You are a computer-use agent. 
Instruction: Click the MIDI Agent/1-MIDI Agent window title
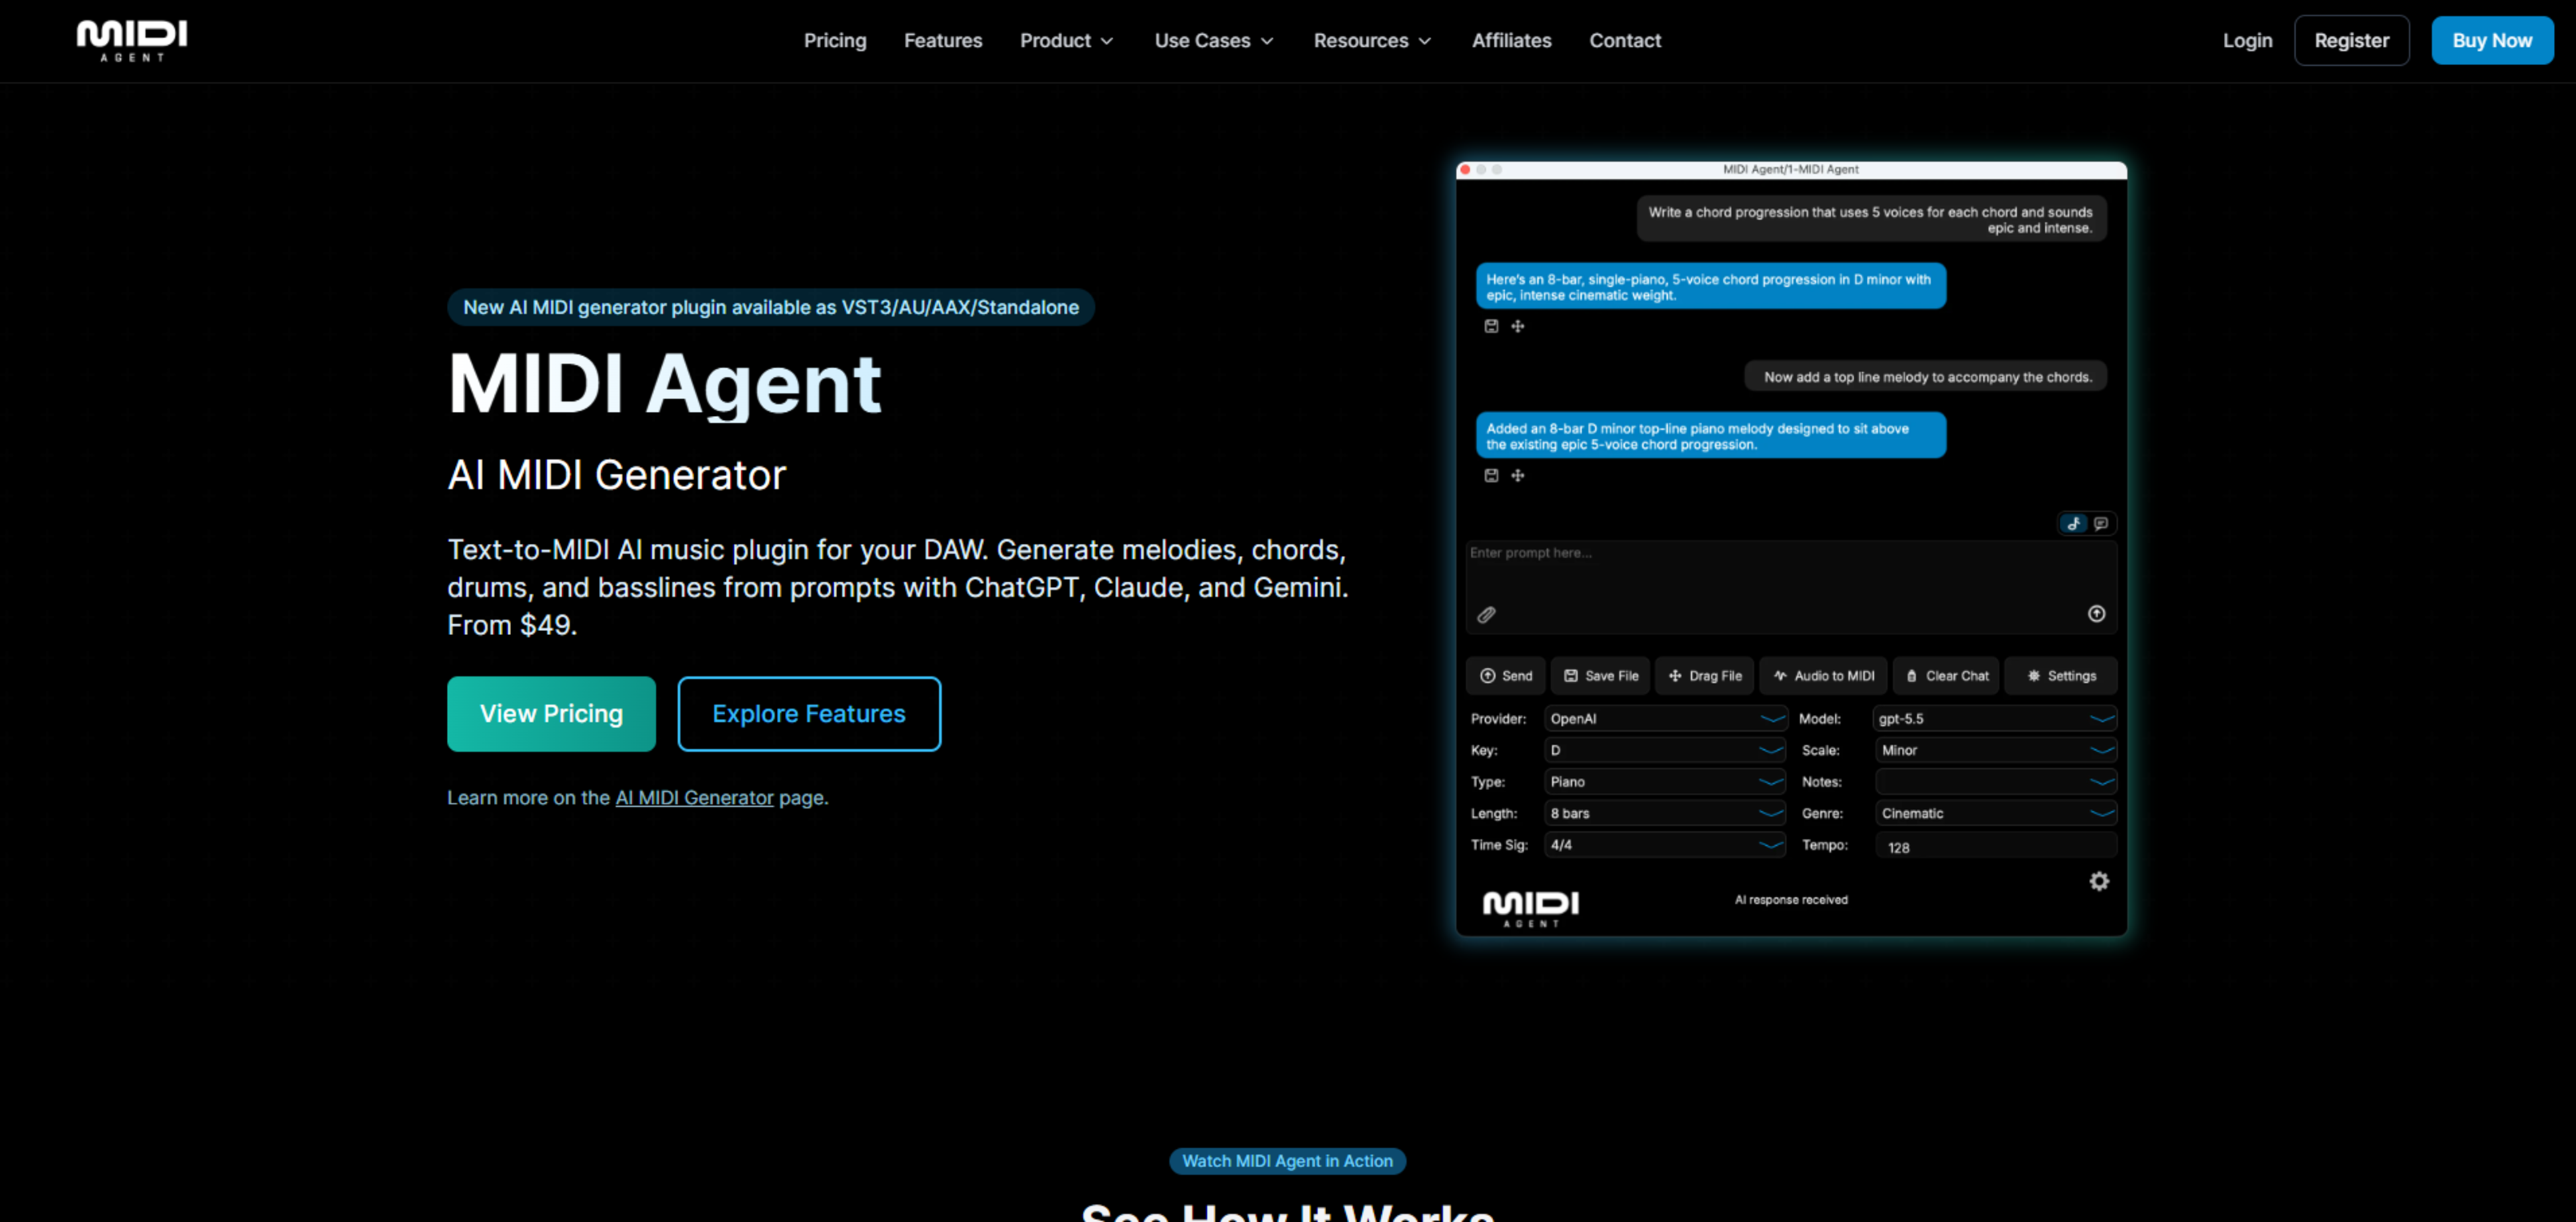click(x=1790, y=169)
